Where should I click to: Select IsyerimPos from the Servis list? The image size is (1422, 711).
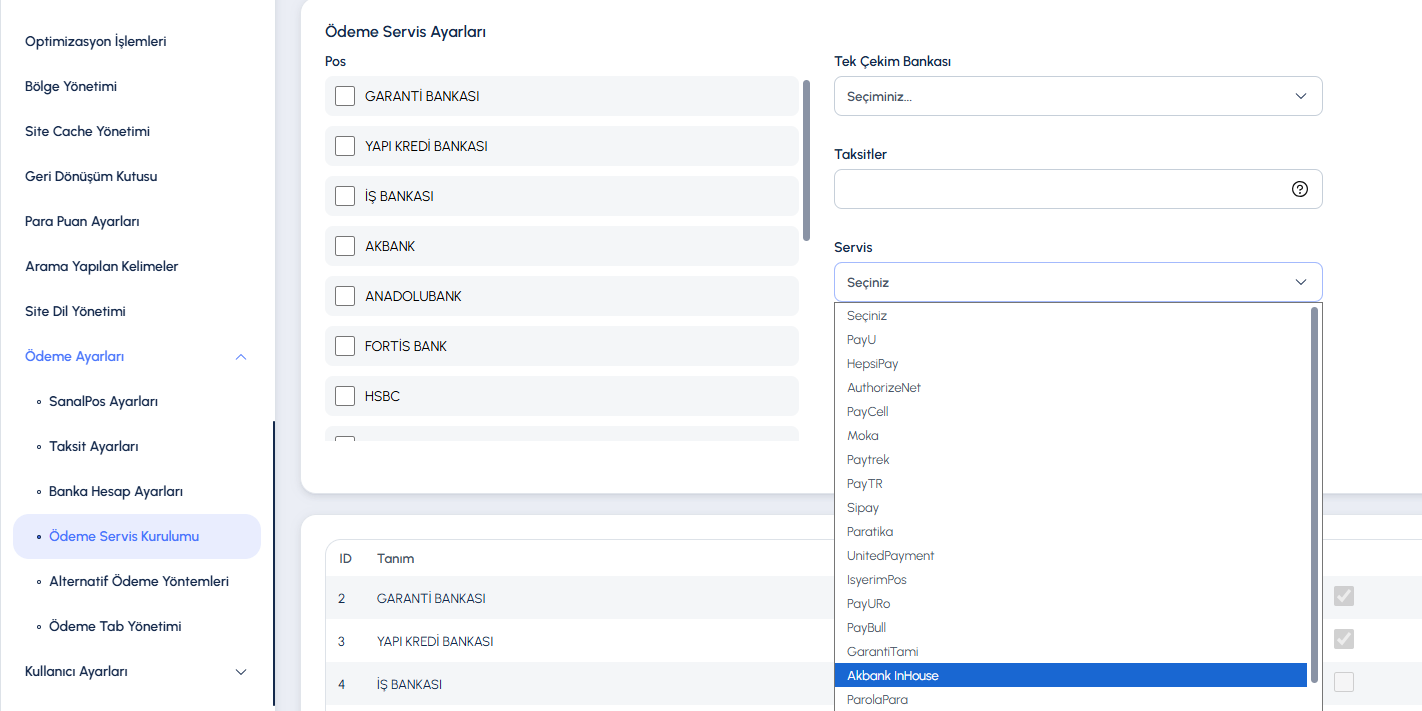click(1071, 580)
